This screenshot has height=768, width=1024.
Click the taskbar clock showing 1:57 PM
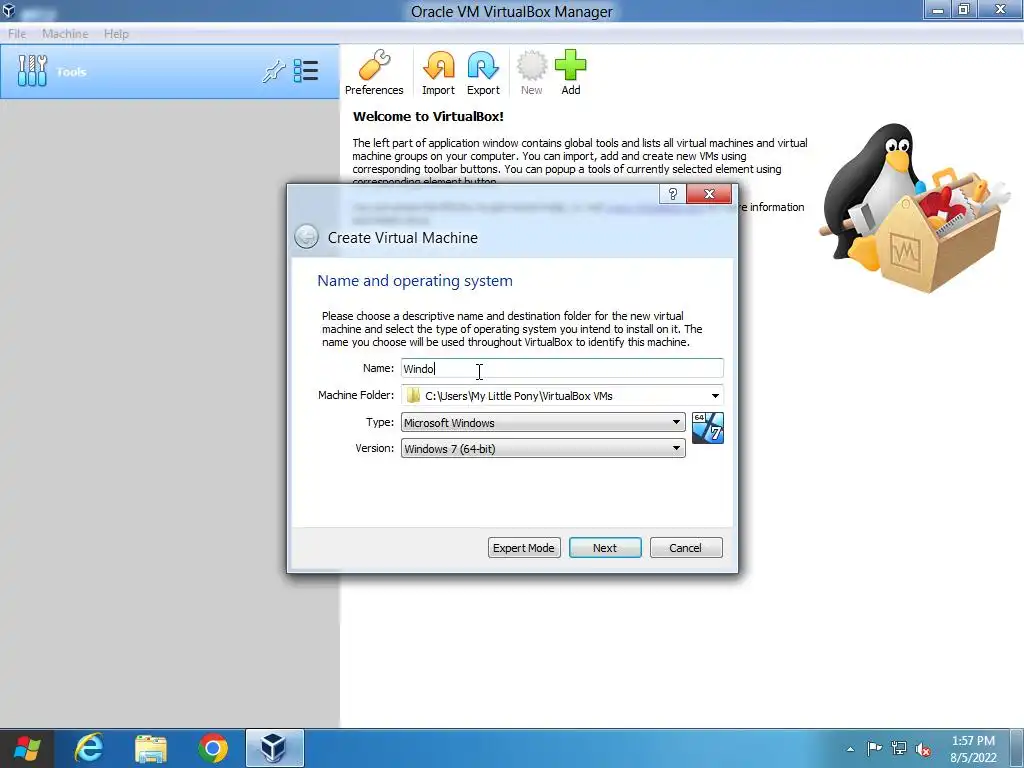point(973,749)
